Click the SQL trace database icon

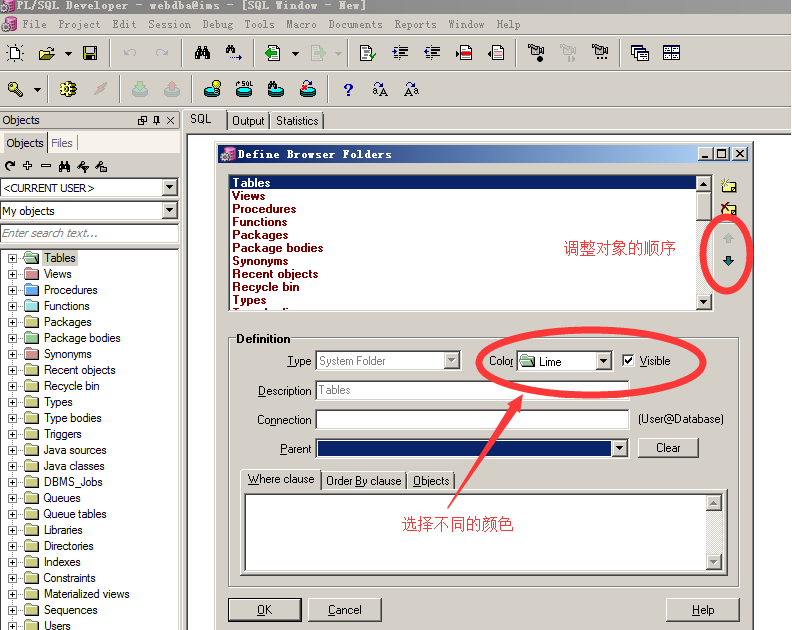[x=244, y=89]
